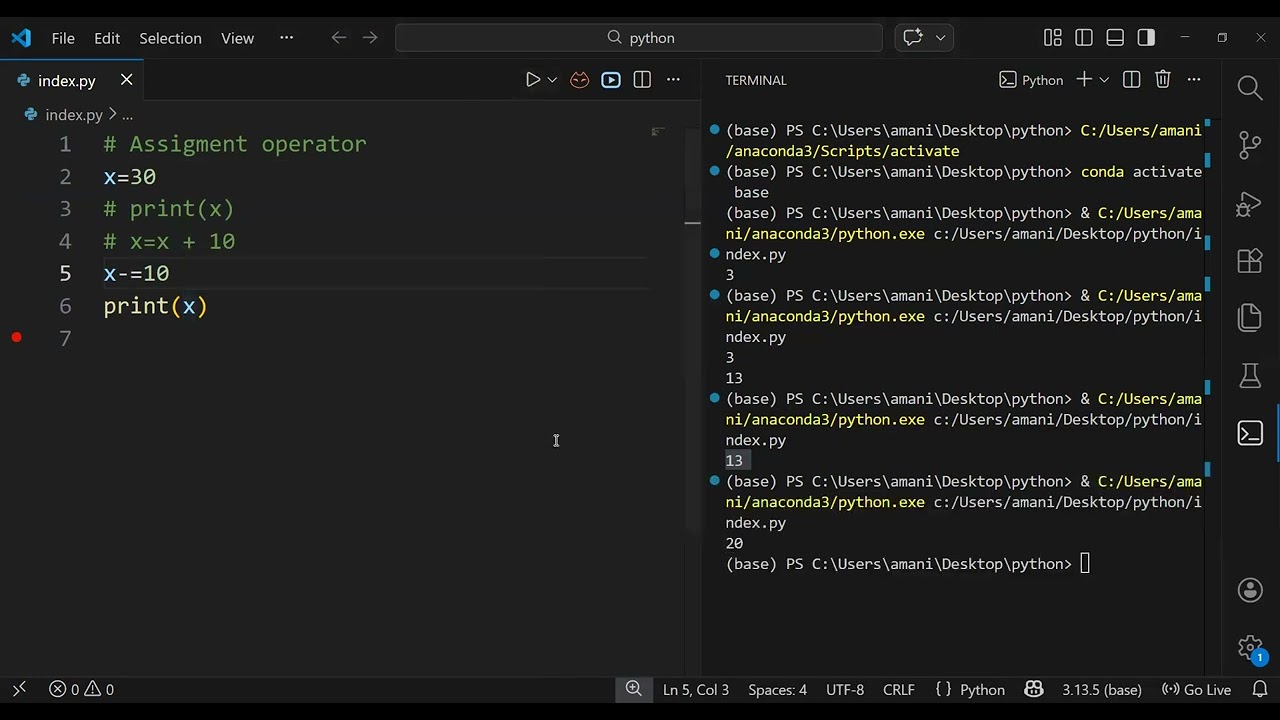Open the File menu
This screenshot has height=720, width=1280.
63,38
